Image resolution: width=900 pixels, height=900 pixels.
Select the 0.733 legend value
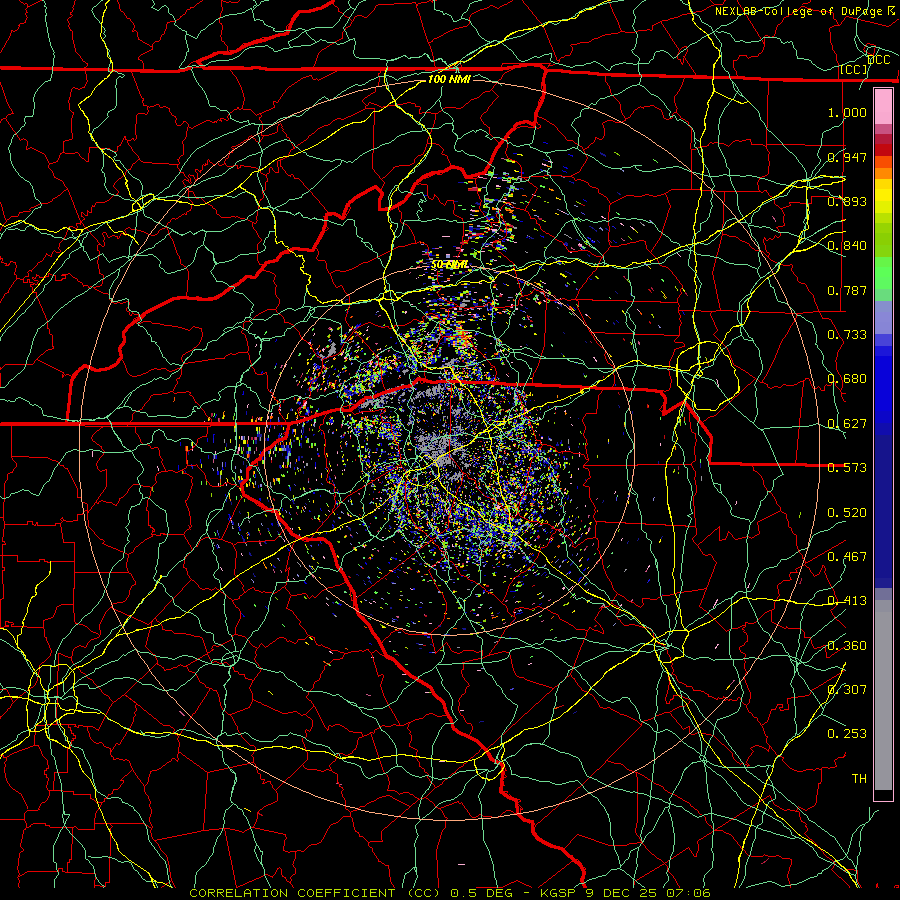tap(847, 334)
